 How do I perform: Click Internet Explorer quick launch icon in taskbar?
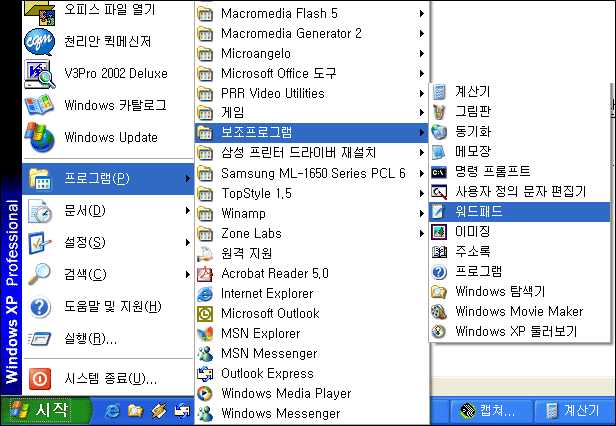(113, 411)
